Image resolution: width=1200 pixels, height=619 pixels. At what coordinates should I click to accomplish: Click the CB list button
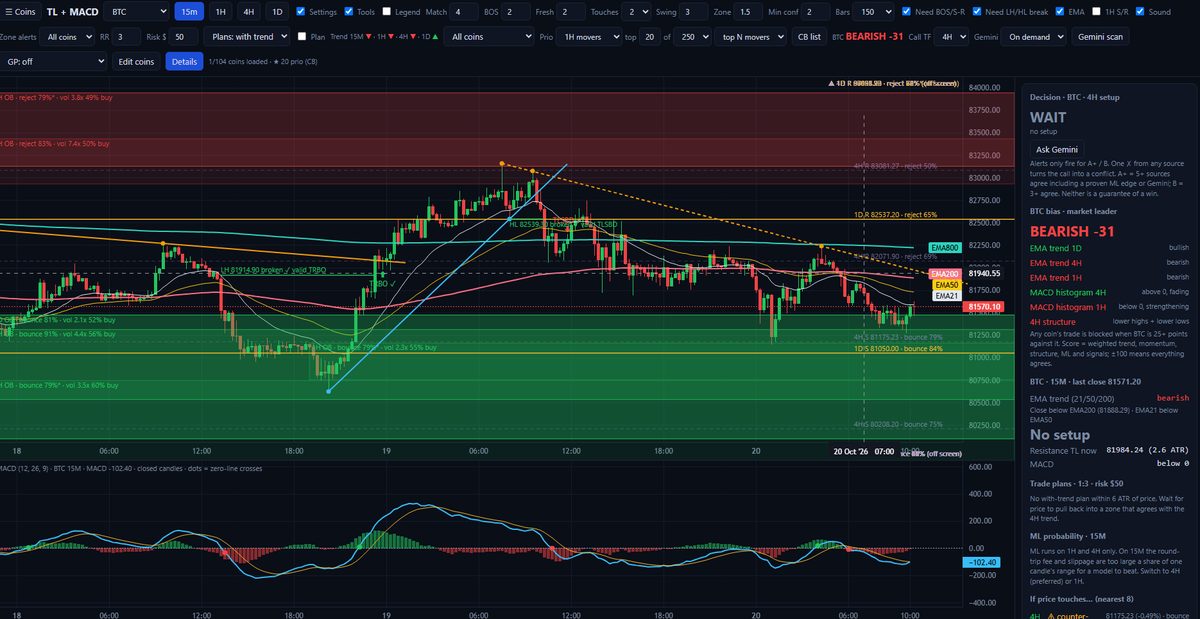click(x=808, y=36)
